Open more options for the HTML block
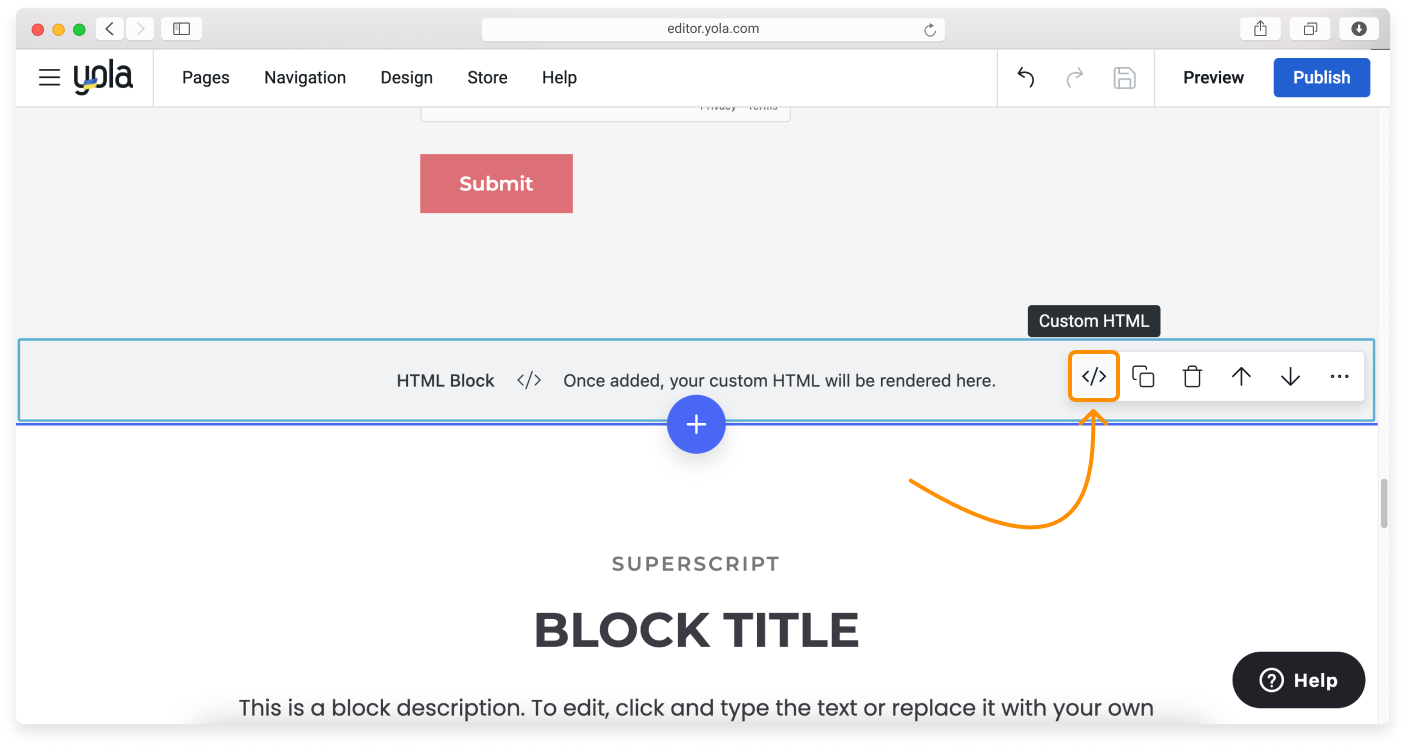 pyautogui.click(x=1339, y=376)
